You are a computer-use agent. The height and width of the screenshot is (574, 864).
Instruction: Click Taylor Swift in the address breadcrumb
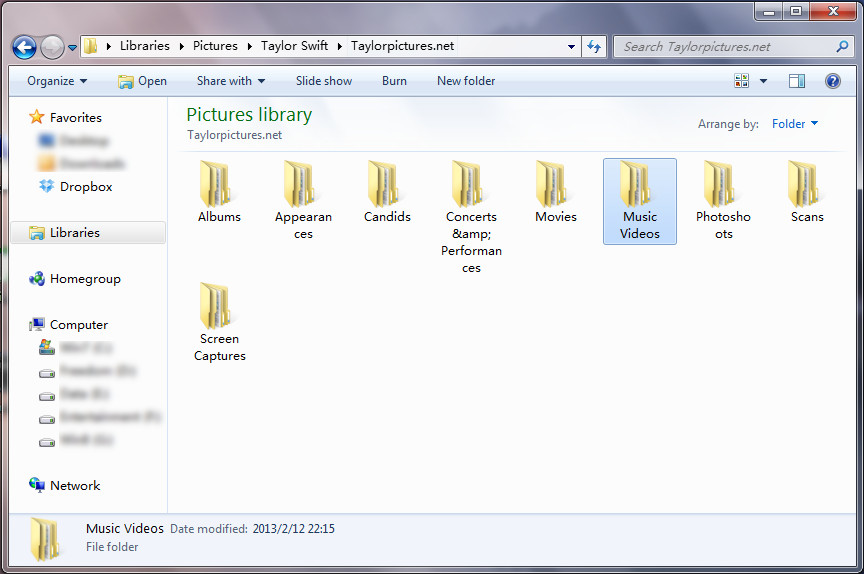tap(294, 46)
